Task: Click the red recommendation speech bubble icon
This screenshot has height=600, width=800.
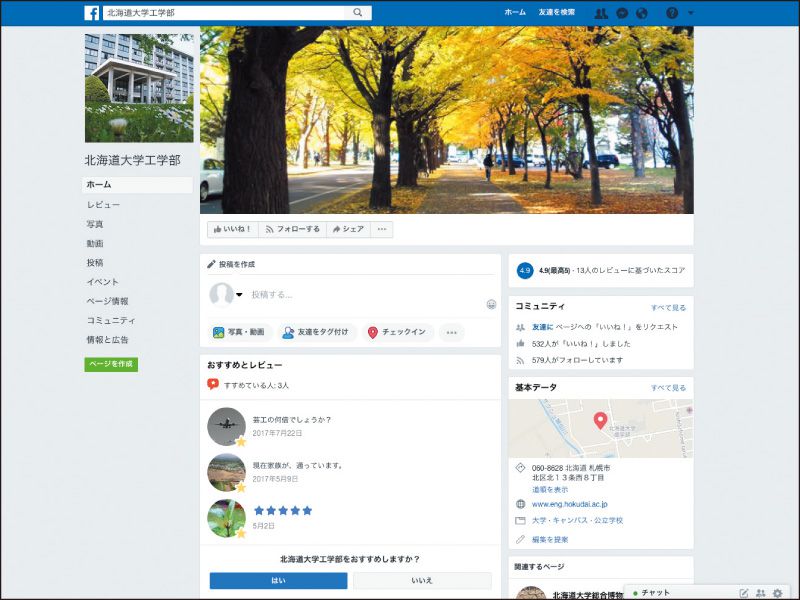Action: point(213,384)
